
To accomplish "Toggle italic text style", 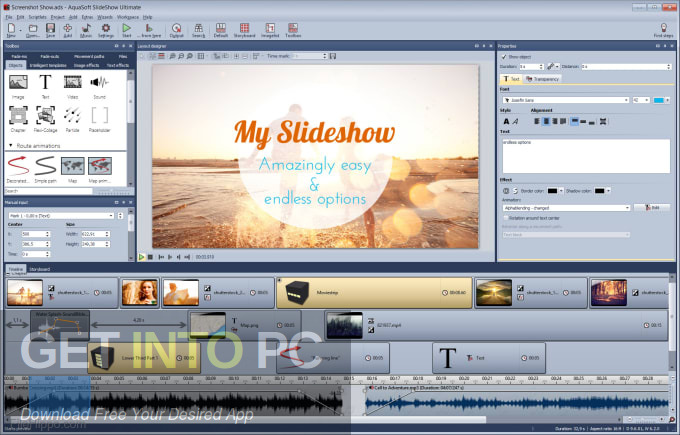I will tap(516, 121).
